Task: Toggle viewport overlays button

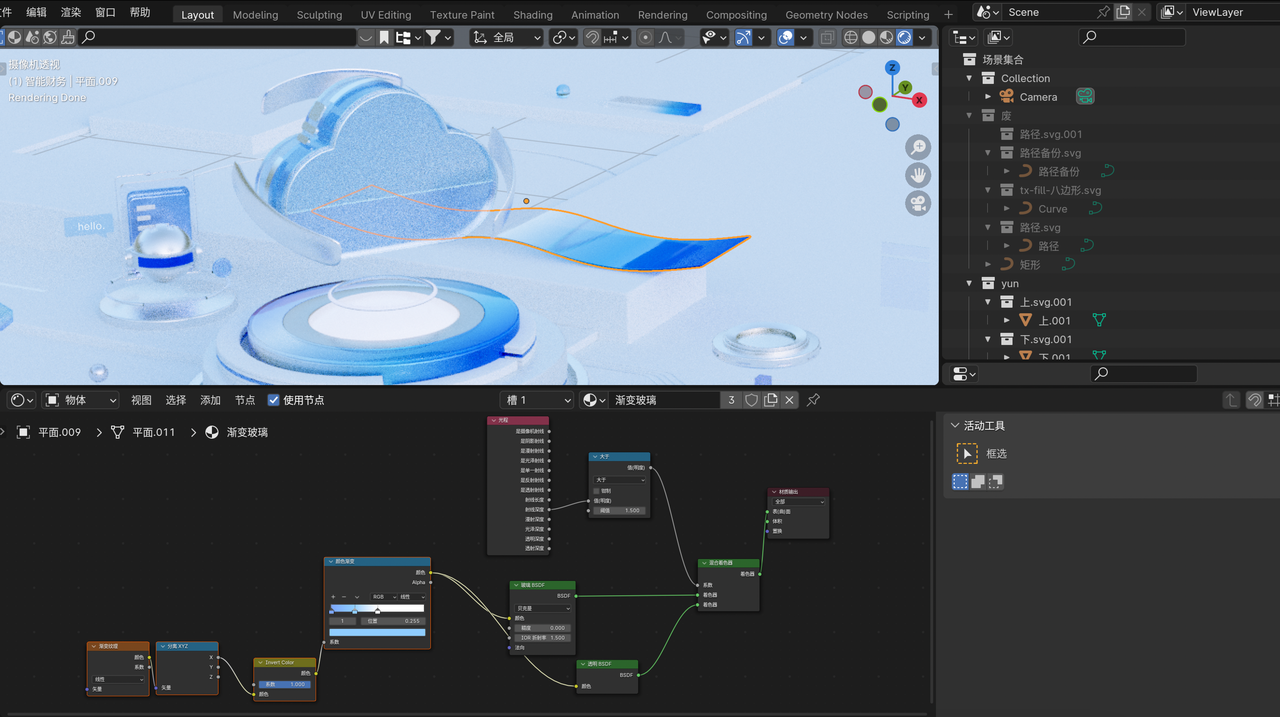Action: click(x=786, y=37)
